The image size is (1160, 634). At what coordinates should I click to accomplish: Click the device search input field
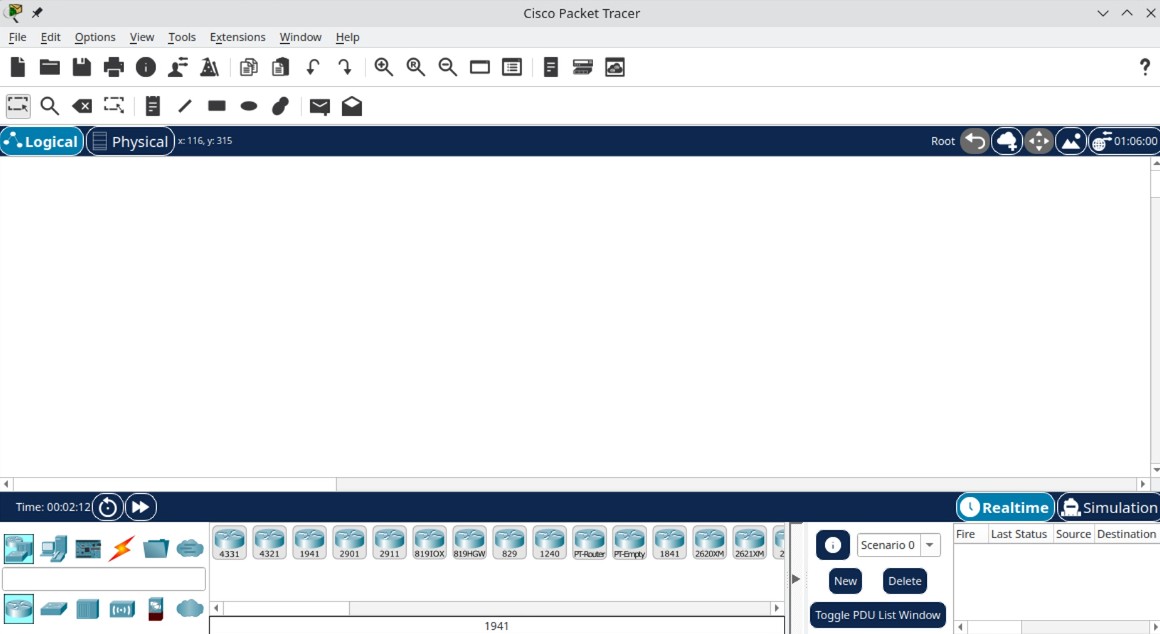tap(104, 579)
